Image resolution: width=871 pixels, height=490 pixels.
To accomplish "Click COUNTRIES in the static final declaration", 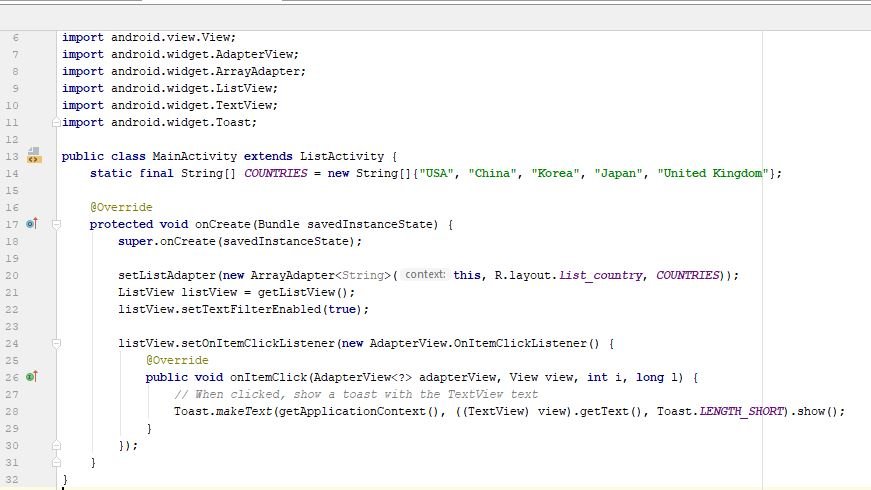I will pos(276,173).
